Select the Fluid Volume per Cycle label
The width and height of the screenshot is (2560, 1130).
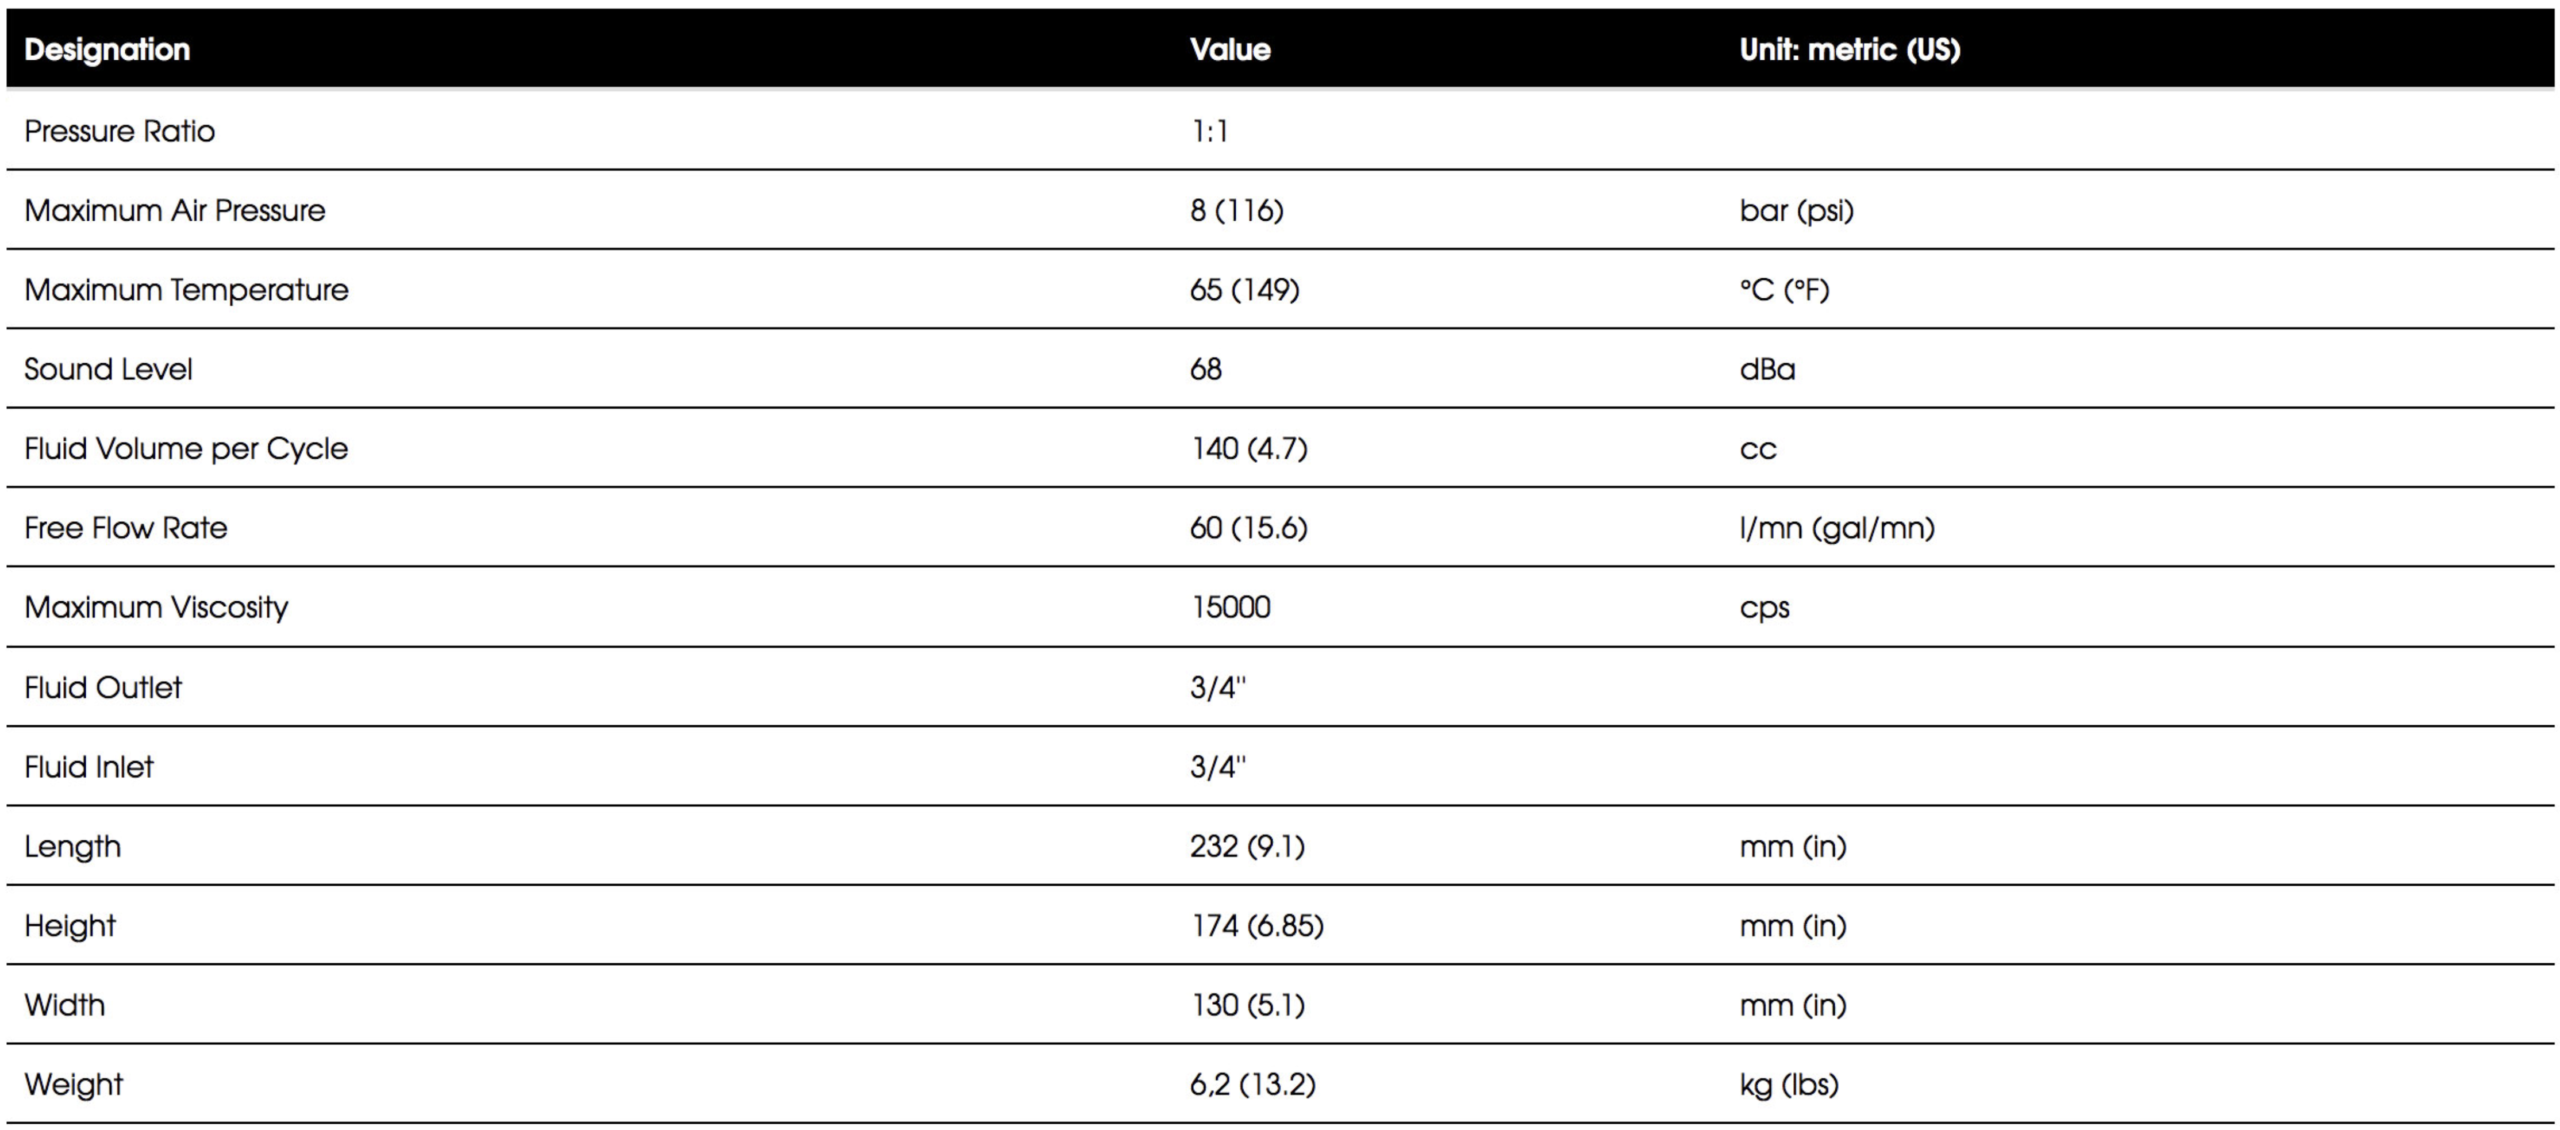(x=186, y=449)
